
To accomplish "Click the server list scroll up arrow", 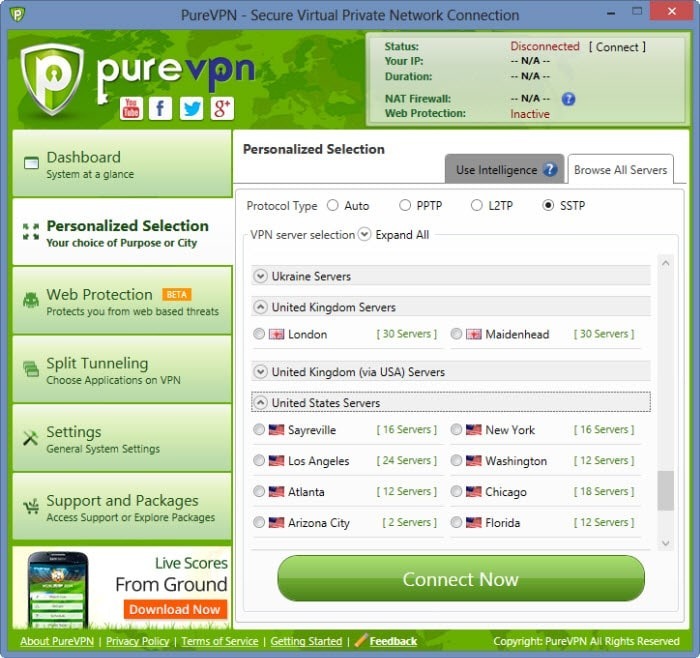I will pos(665,263).
